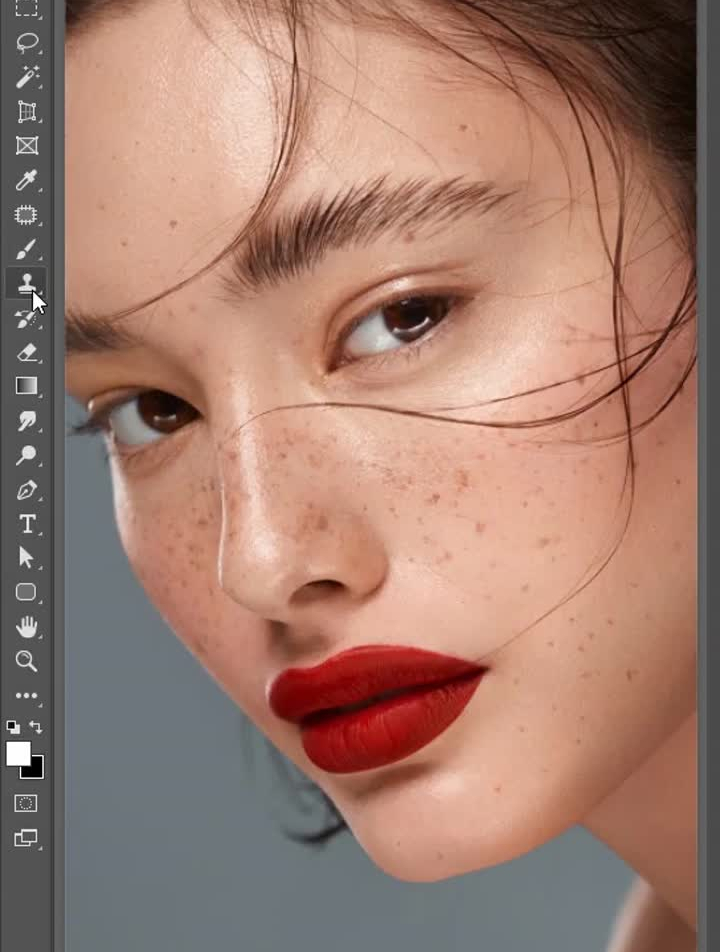Select the Clone Stamp tool
720x952 pixels.
[25, 283]
